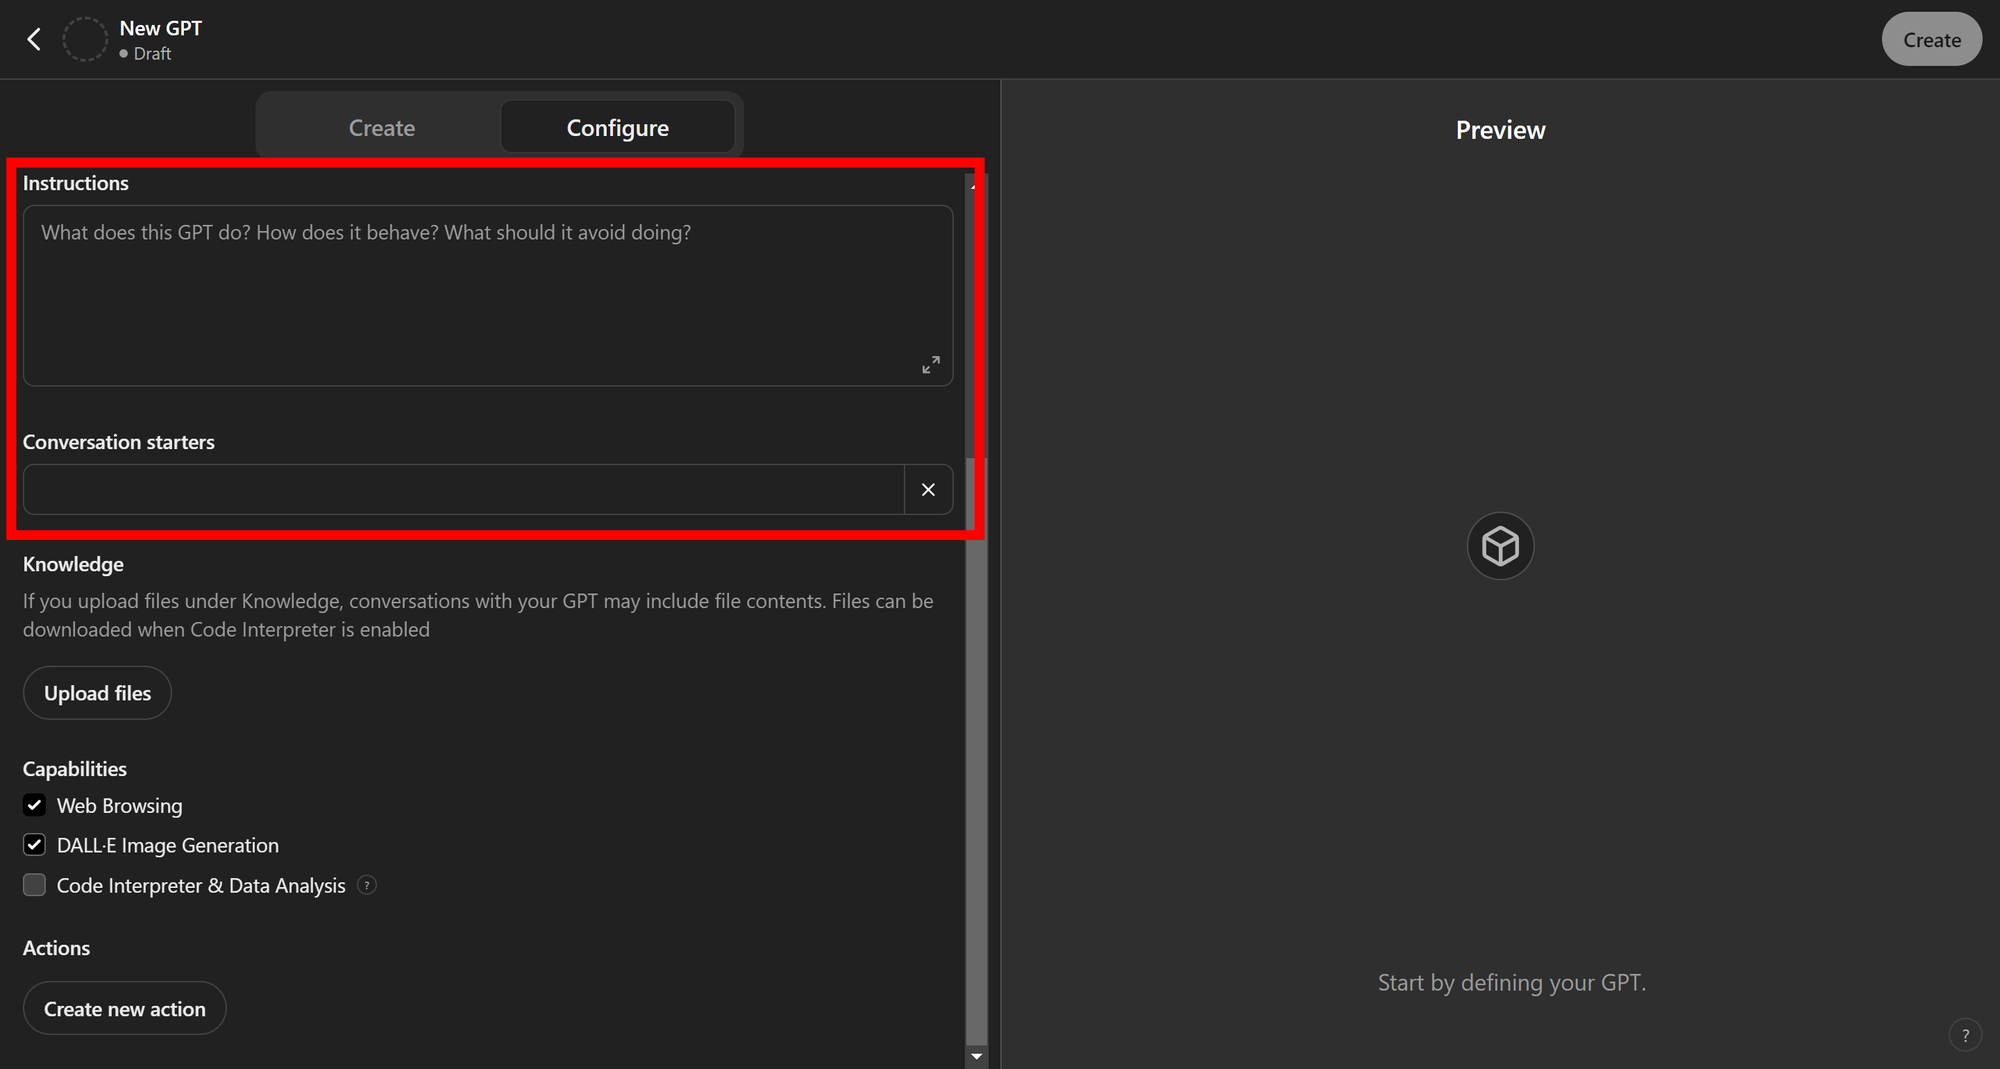Click the scroll down arrow of Configure panel

coord(976,1056)
